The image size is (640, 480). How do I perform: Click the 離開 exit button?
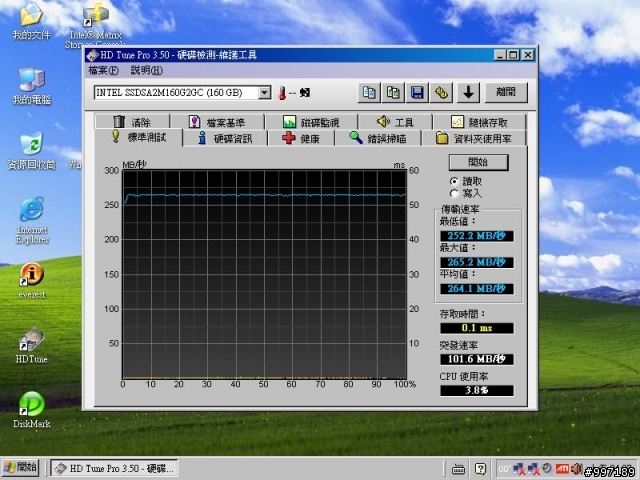pos(506,93)
